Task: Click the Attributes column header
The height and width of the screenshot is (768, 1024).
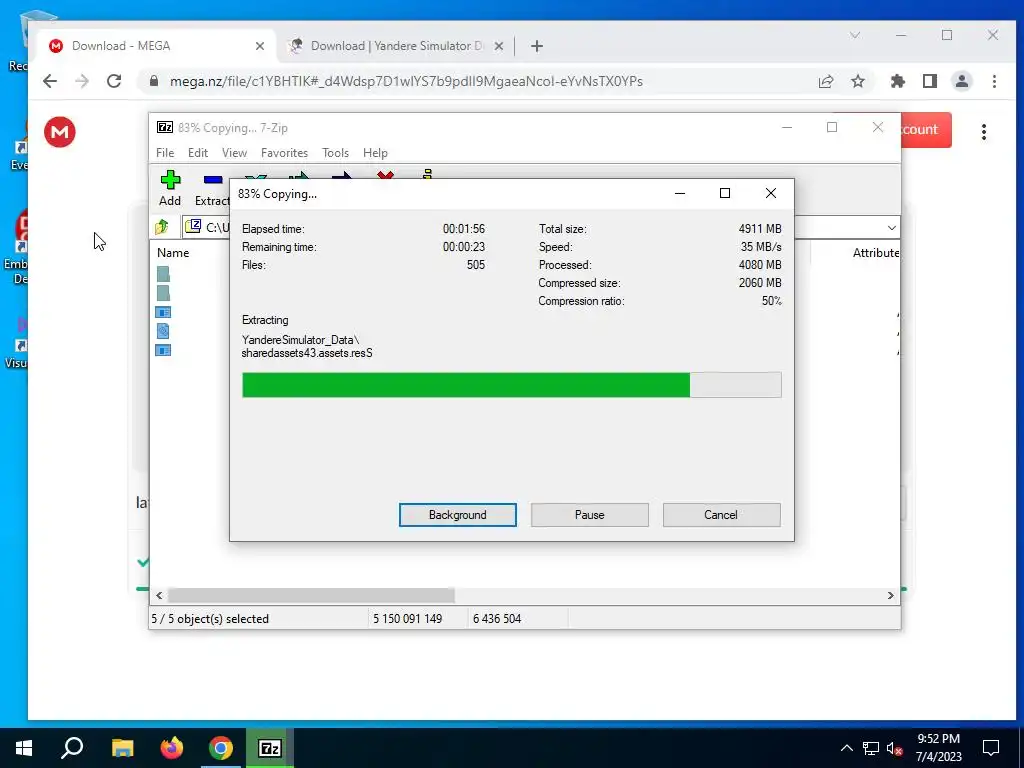Action: (x=876, y=253)
